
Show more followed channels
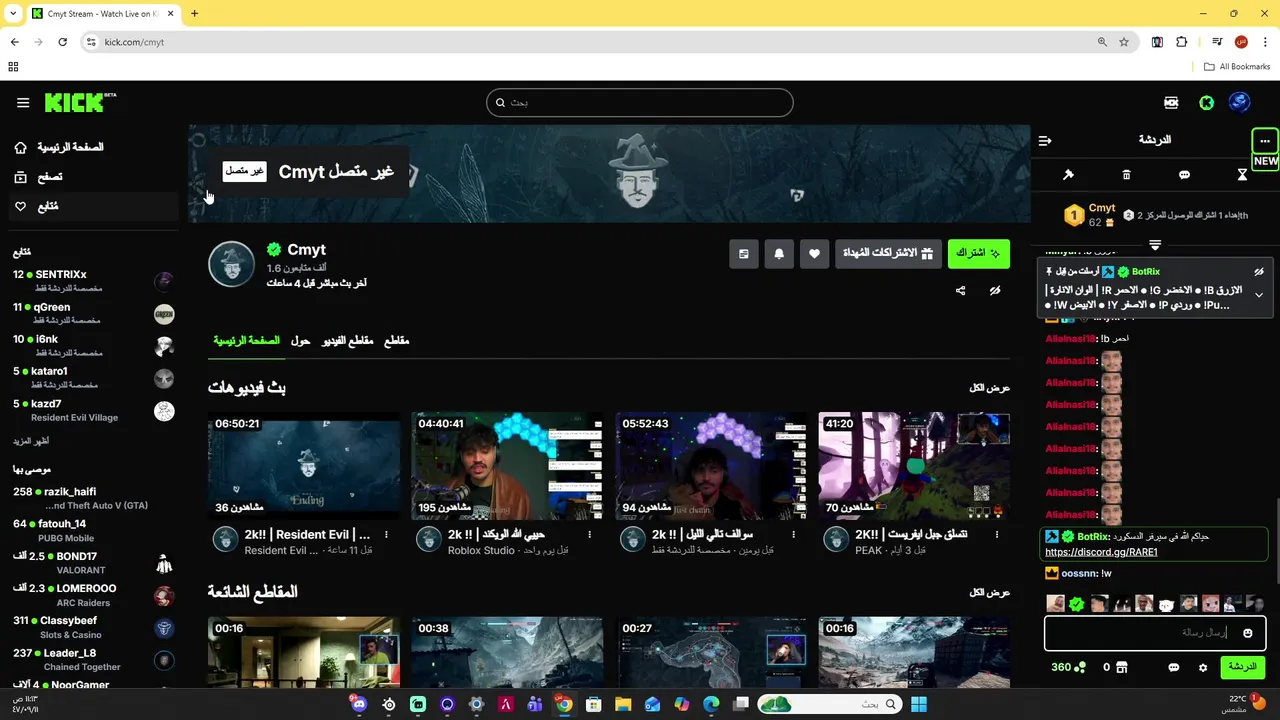31,441
